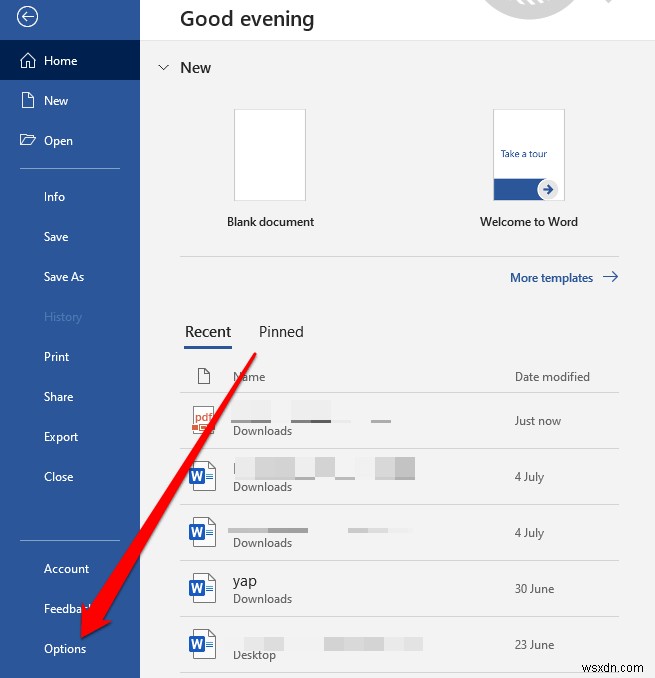Click Downloads location under yap
Screen dimensions: 655x678
pos(262,599)
